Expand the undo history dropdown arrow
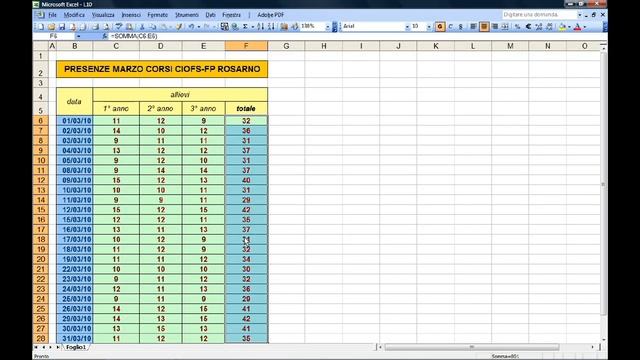 point(199,27)
